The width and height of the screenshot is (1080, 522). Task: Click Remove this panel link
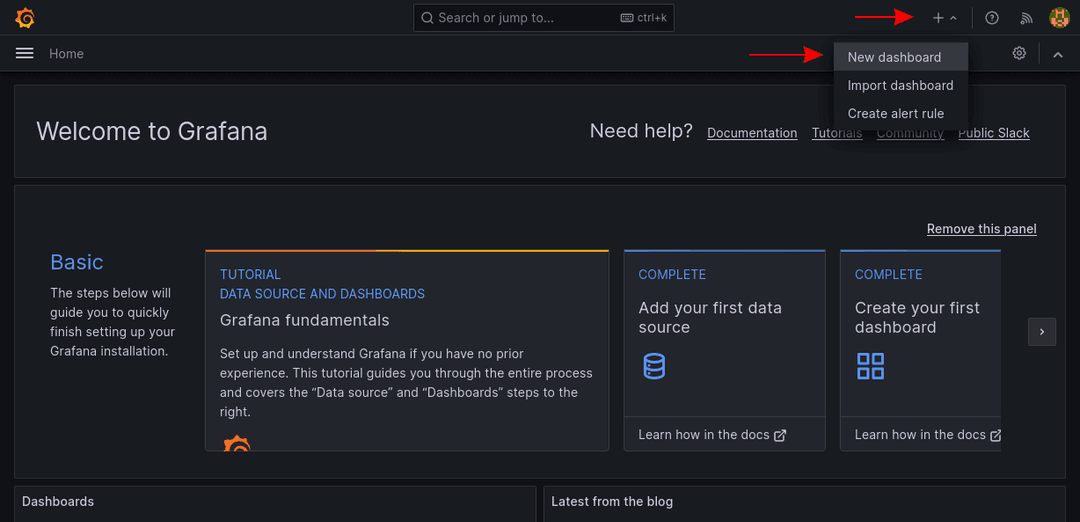(981, 229)
